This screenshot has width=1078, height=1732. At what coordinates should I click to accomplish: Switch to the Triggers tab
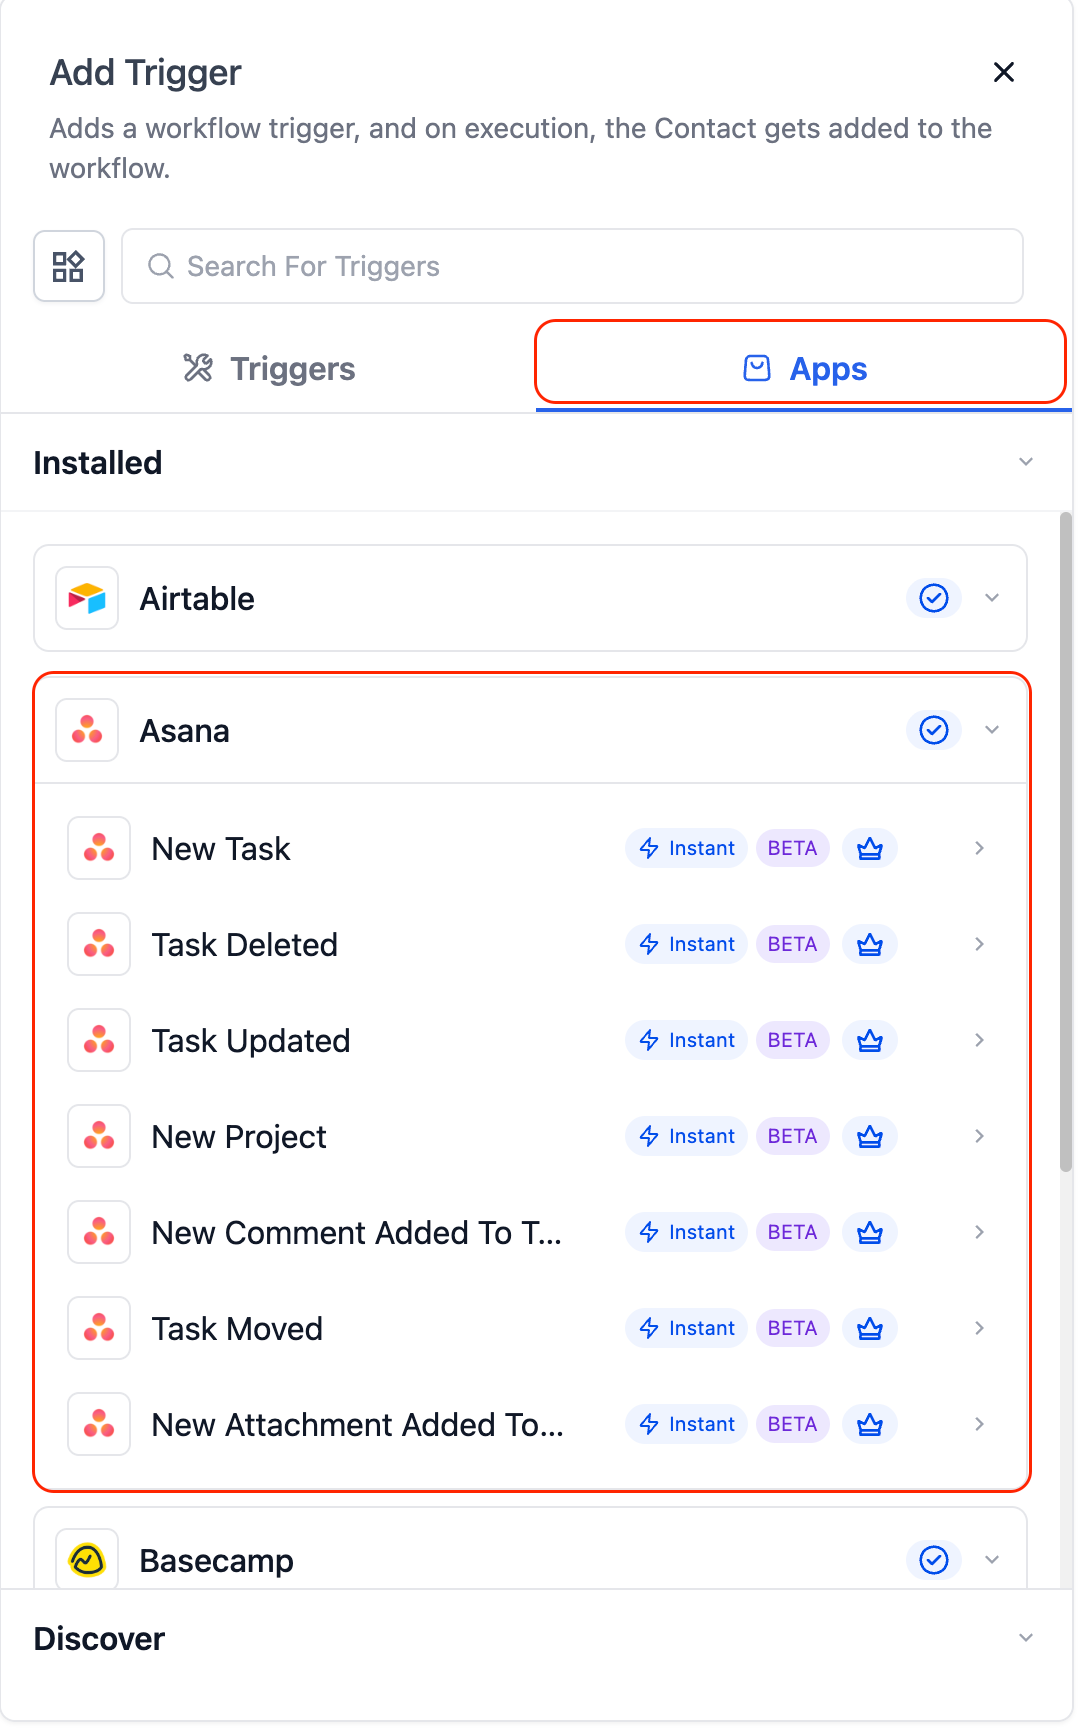point(269,369)
